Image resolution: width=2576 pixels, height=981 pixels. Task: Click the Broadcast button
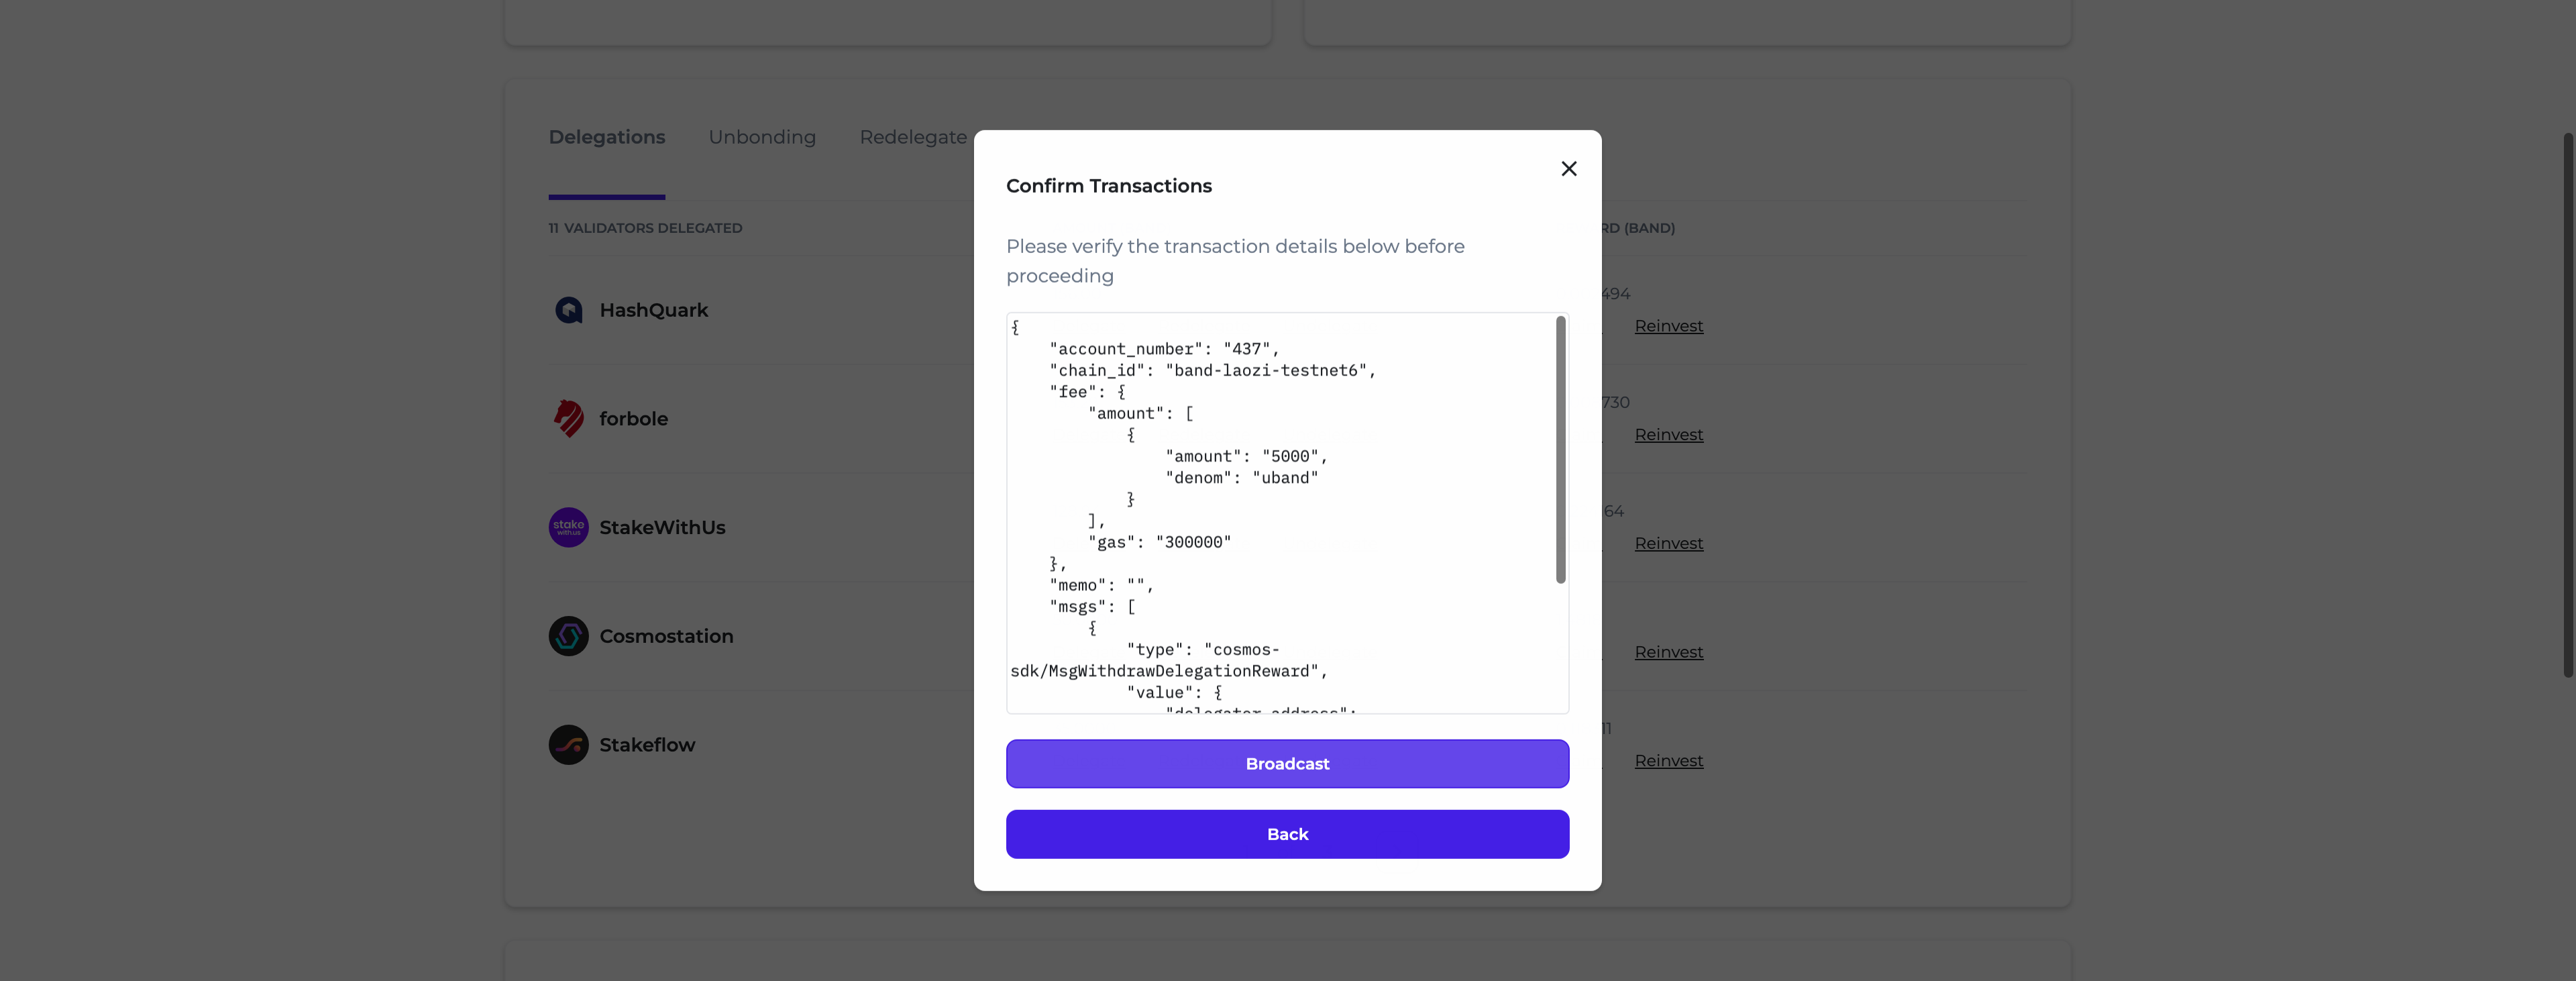(1287, 764)
